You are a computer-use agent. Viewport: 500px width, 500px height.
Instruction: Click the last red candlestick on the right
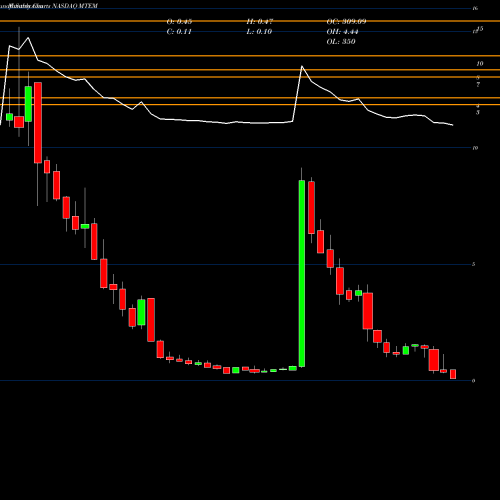pyautogui.click(x=453, y=374)
